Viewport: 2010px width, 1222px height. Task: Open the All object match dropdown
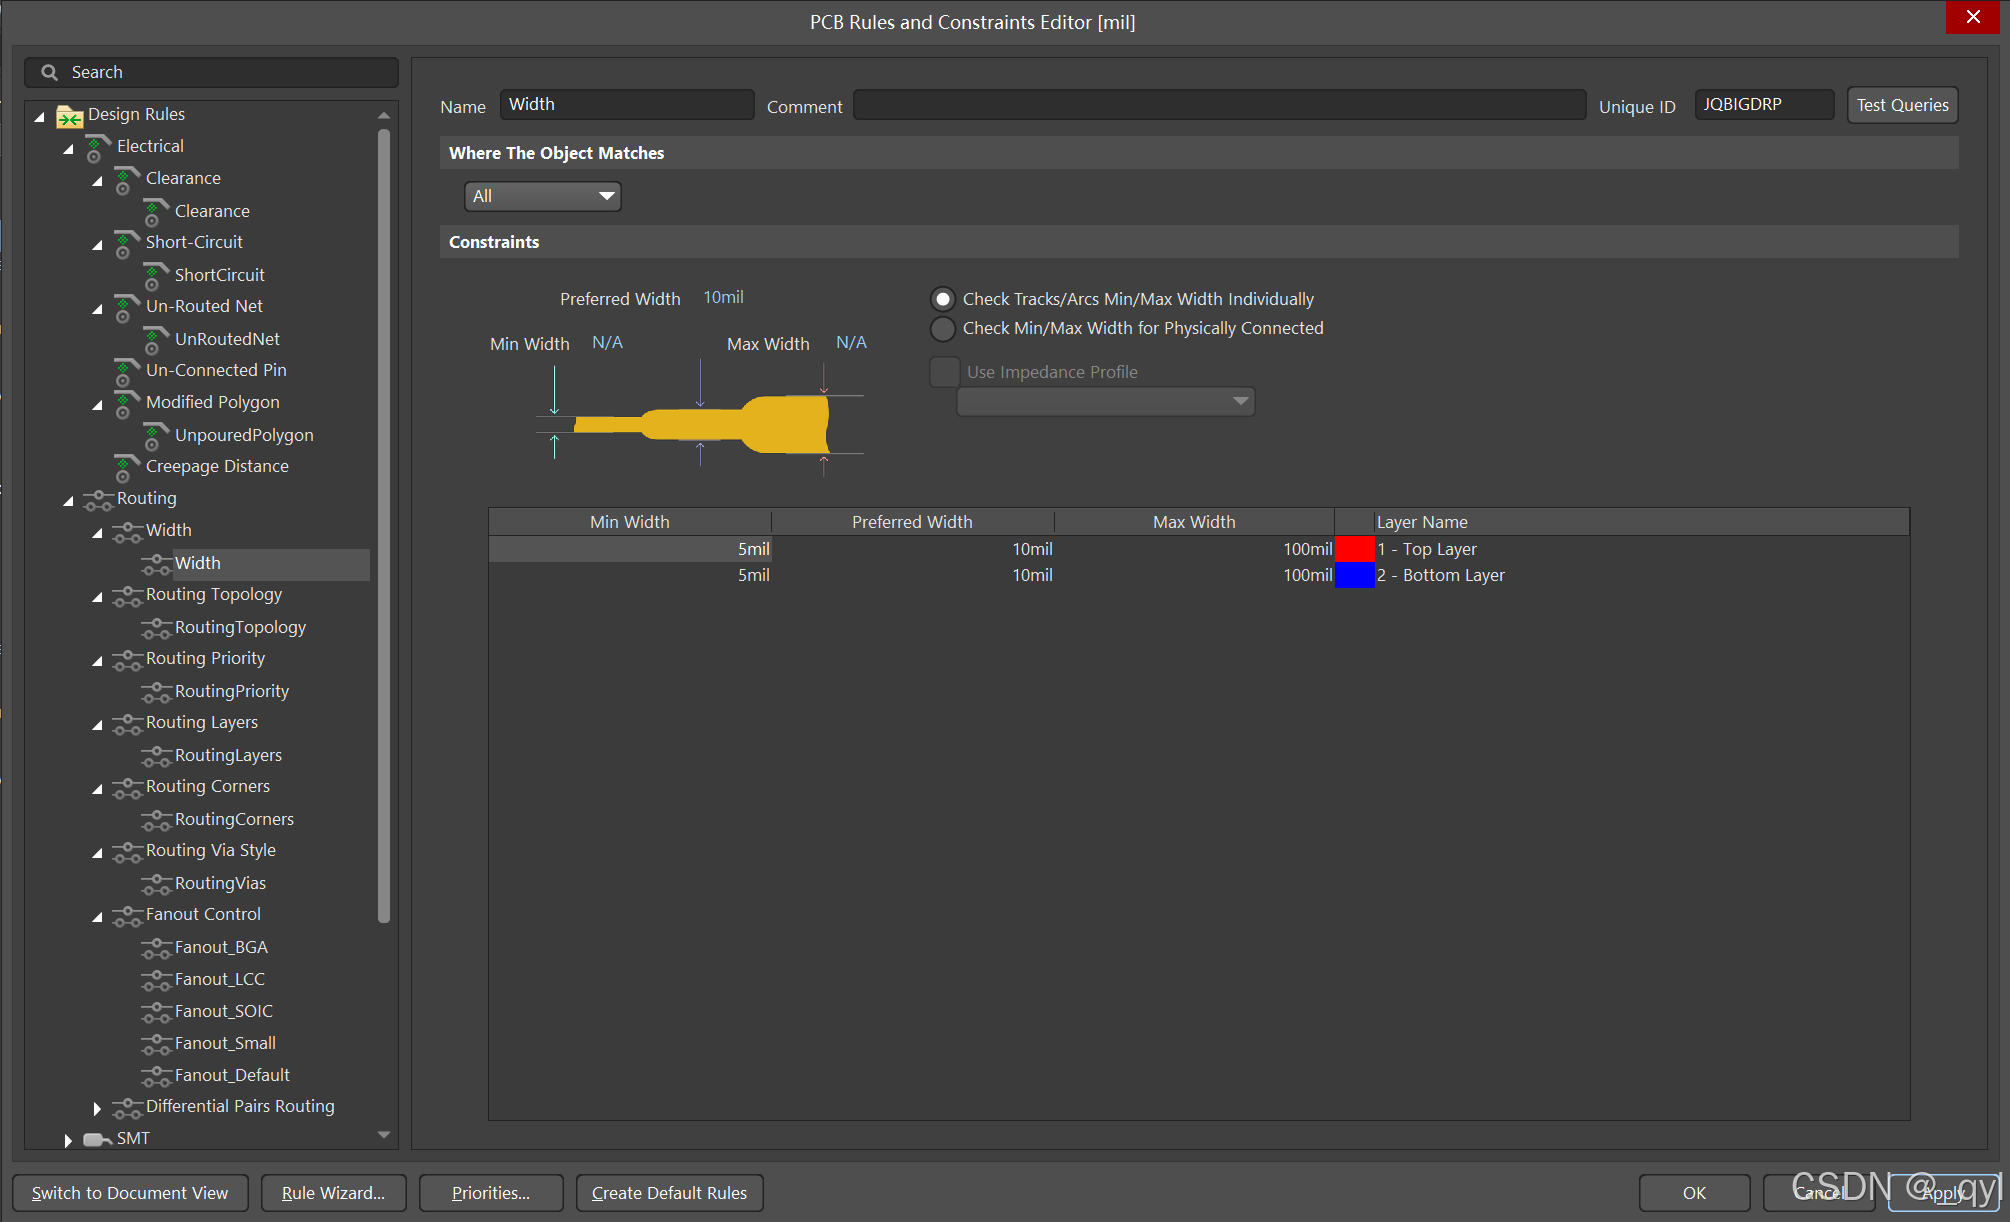542,196
